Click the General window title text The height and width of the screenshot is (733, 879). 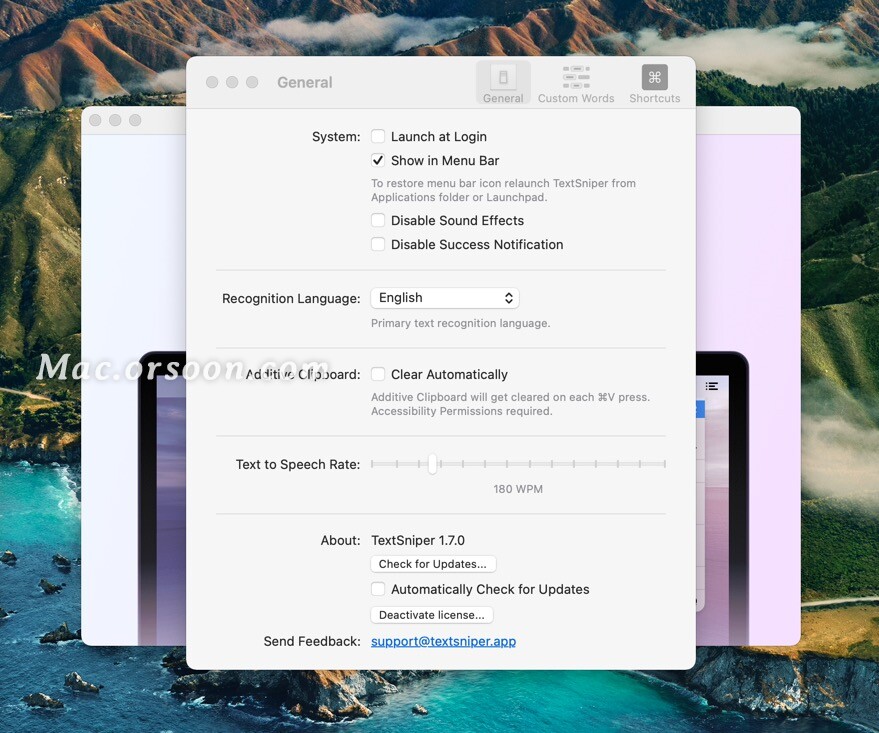click(305, 82)
